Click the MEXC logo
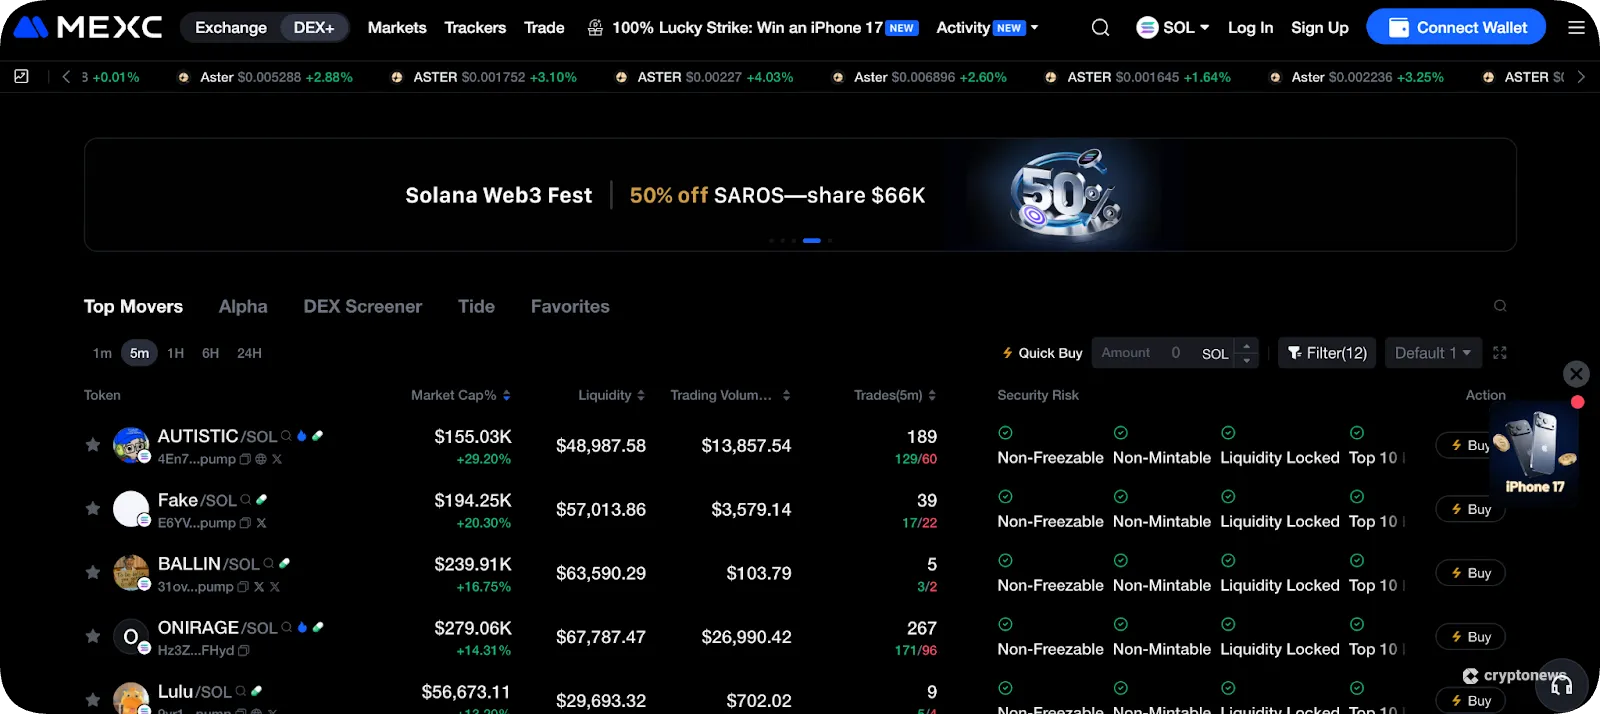 (x=88, y=27)
